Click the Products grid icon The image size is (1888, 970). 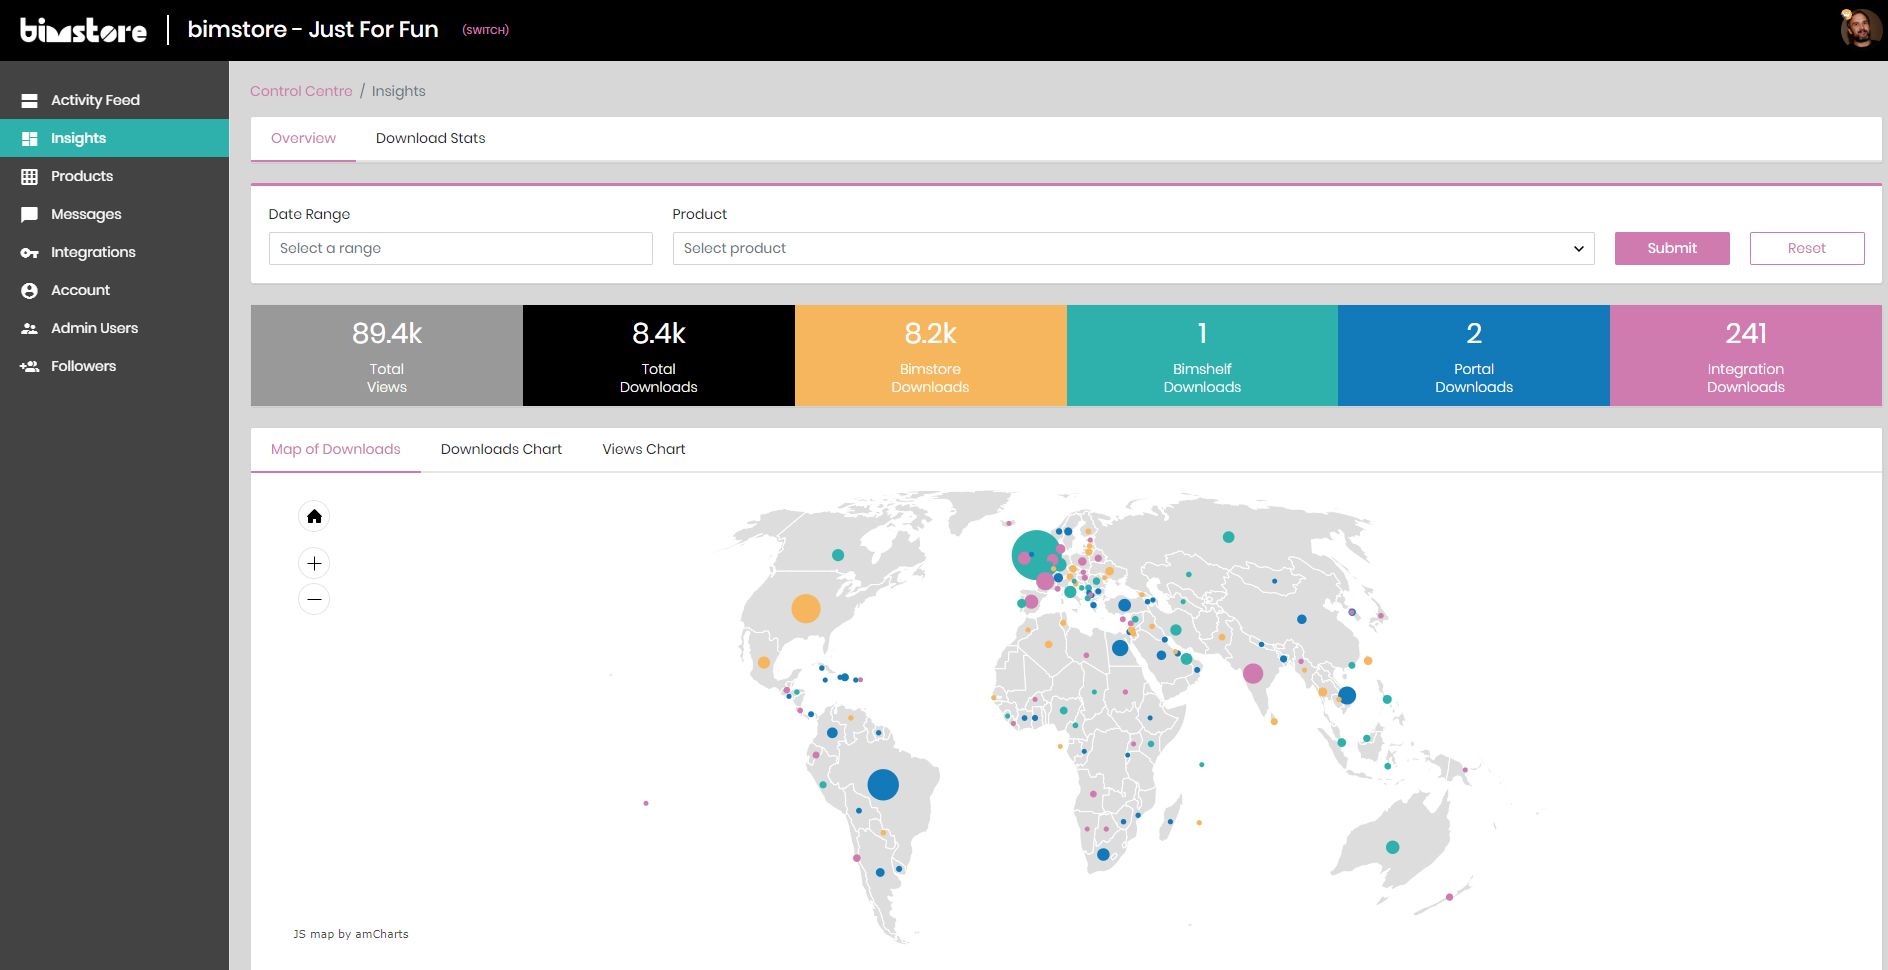click(30, 176)
